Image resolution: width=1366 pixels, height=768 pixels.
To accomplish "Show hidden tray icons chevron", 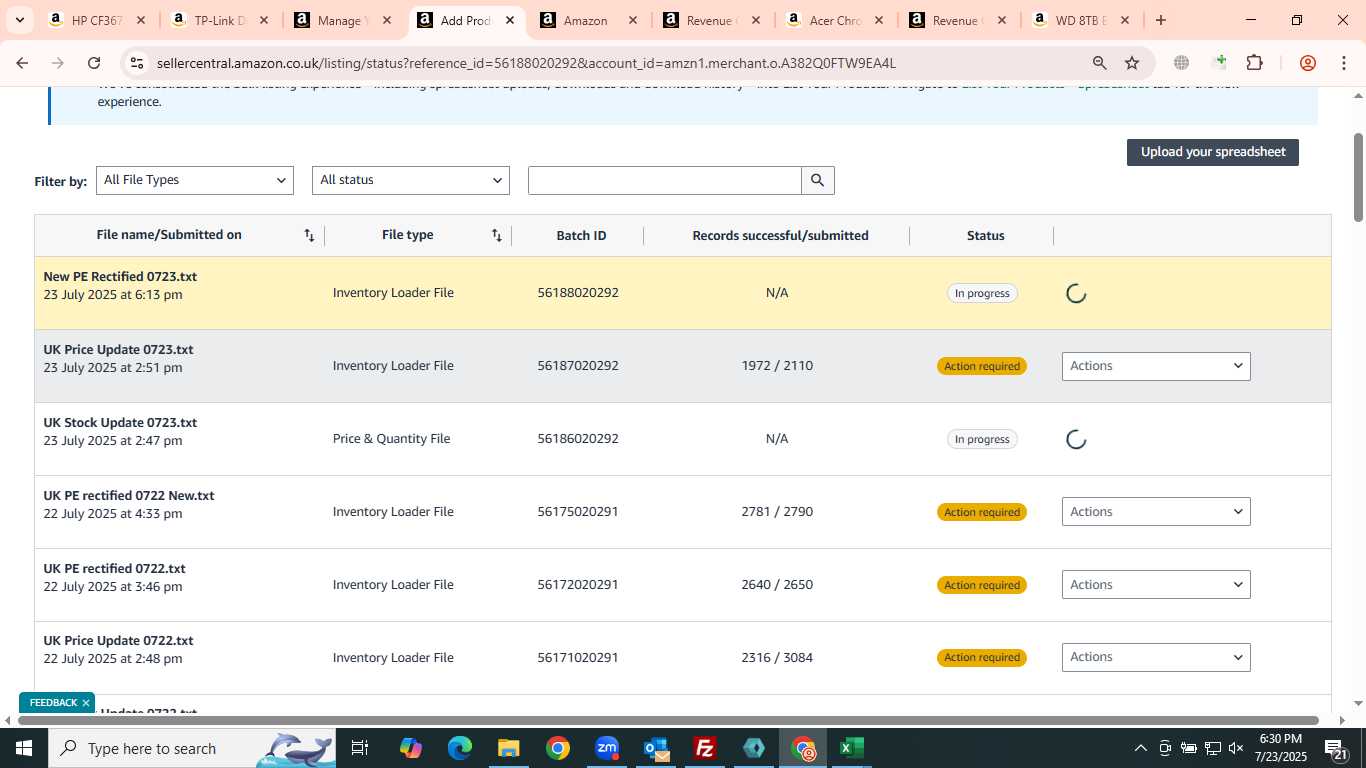I will pos(1141,748).
